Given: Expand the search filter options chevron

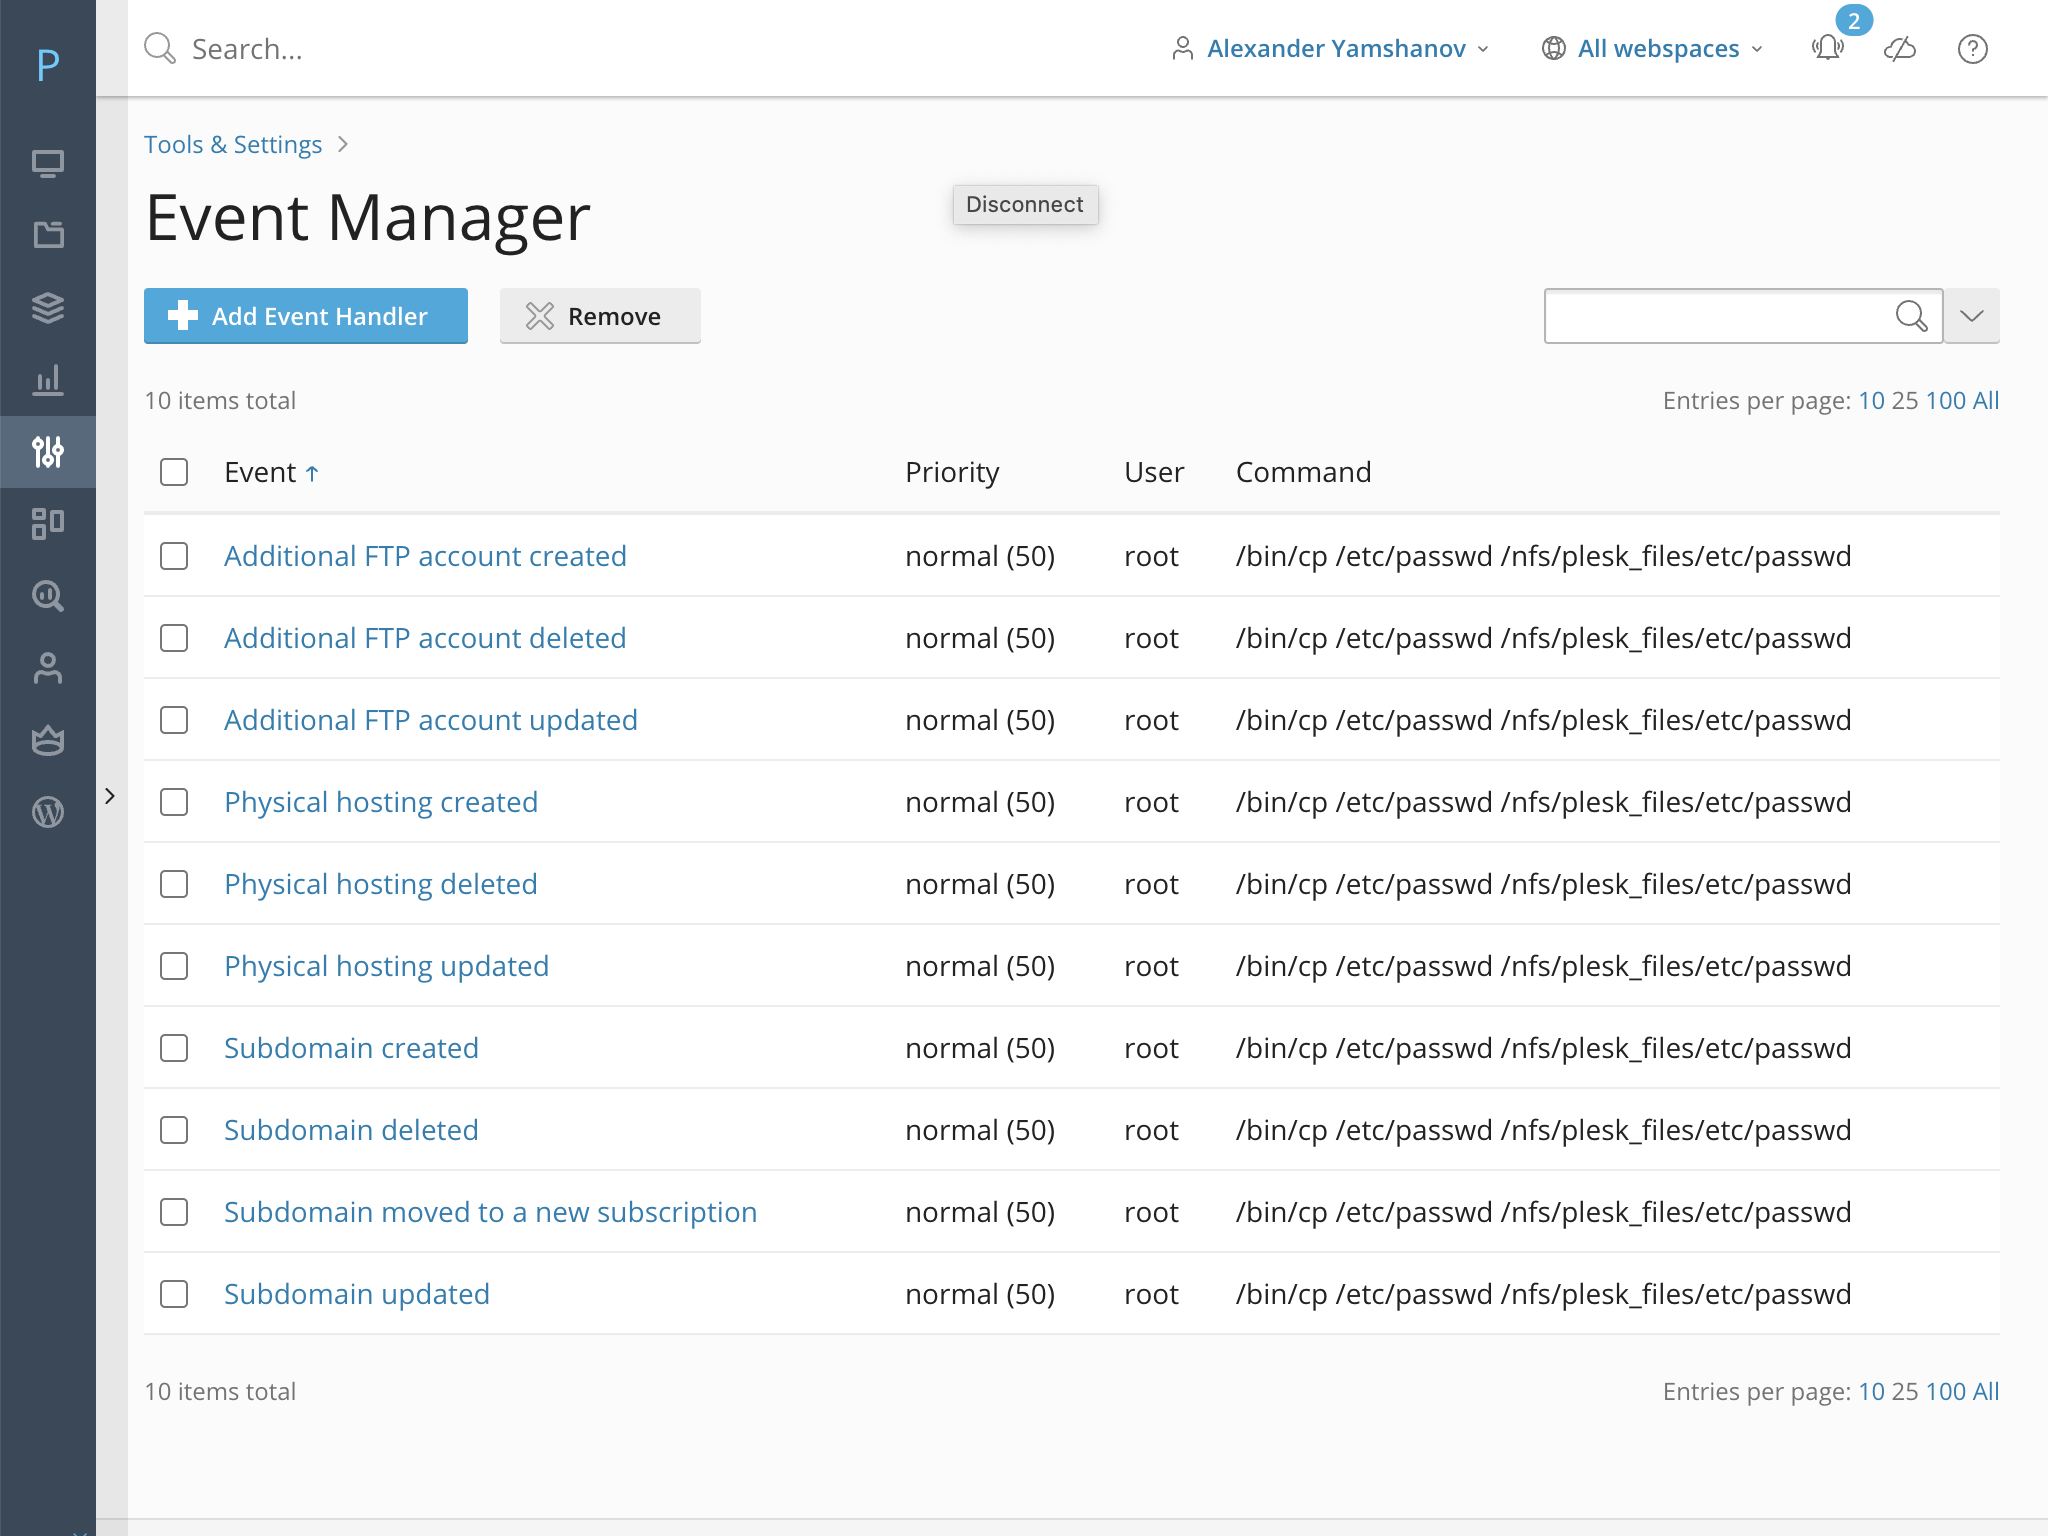Looking at the screenshot, I should click(1971, 316).
